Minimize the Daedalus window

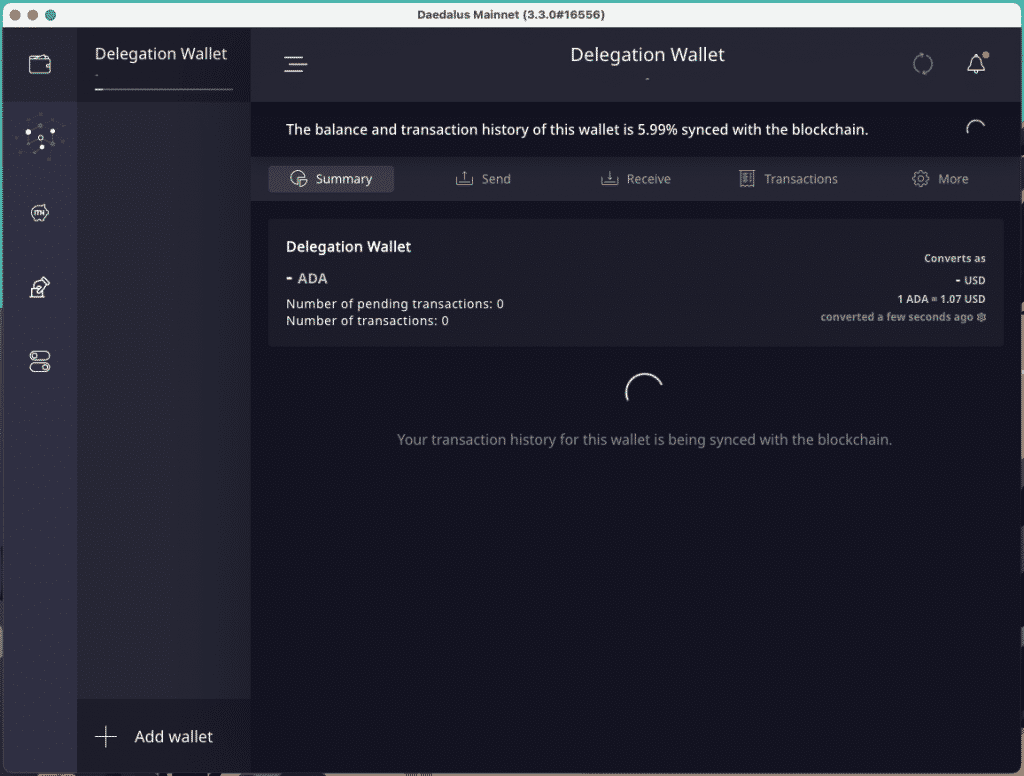coord(33,14)
